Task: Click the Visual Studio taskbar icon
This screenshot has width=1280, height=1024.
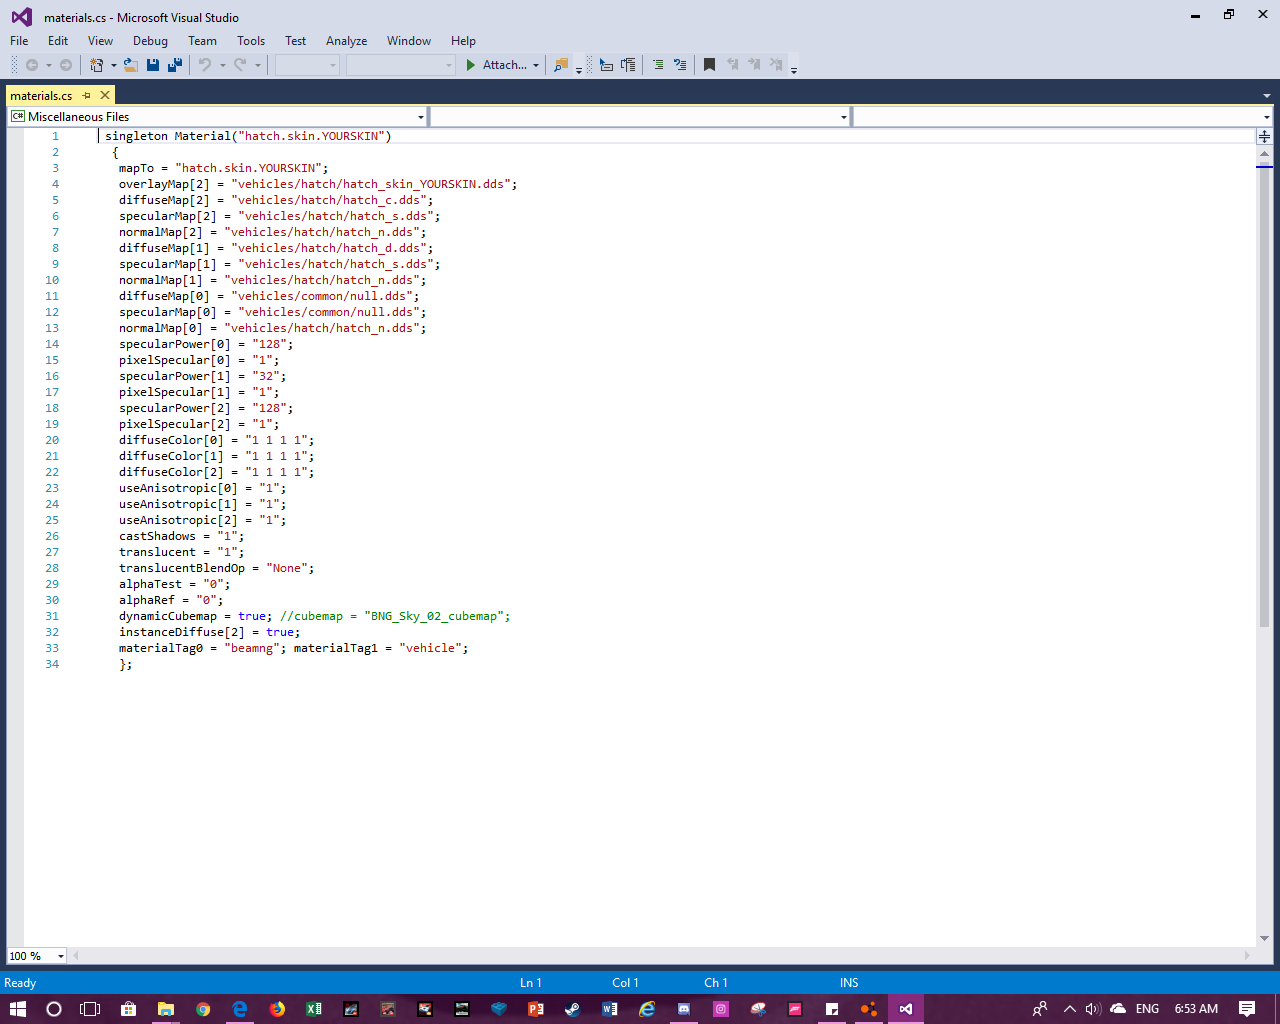Action: point(906,1008)
